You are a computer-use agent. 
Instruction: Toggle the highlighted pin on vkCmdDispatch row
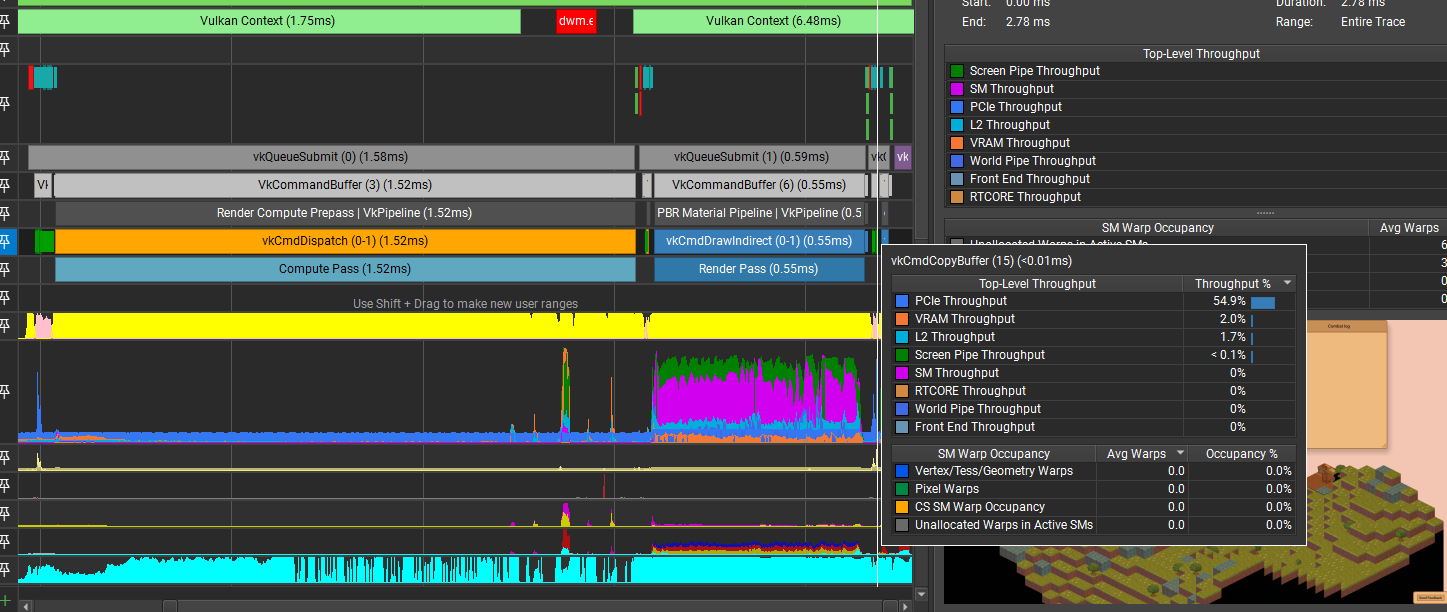[6, 241]
